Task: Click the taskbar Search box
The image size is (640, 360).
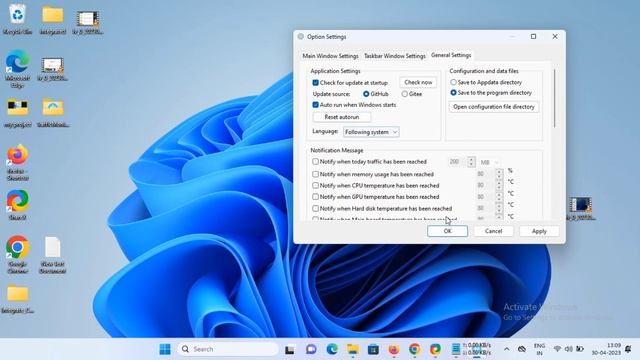Action: 228,349
